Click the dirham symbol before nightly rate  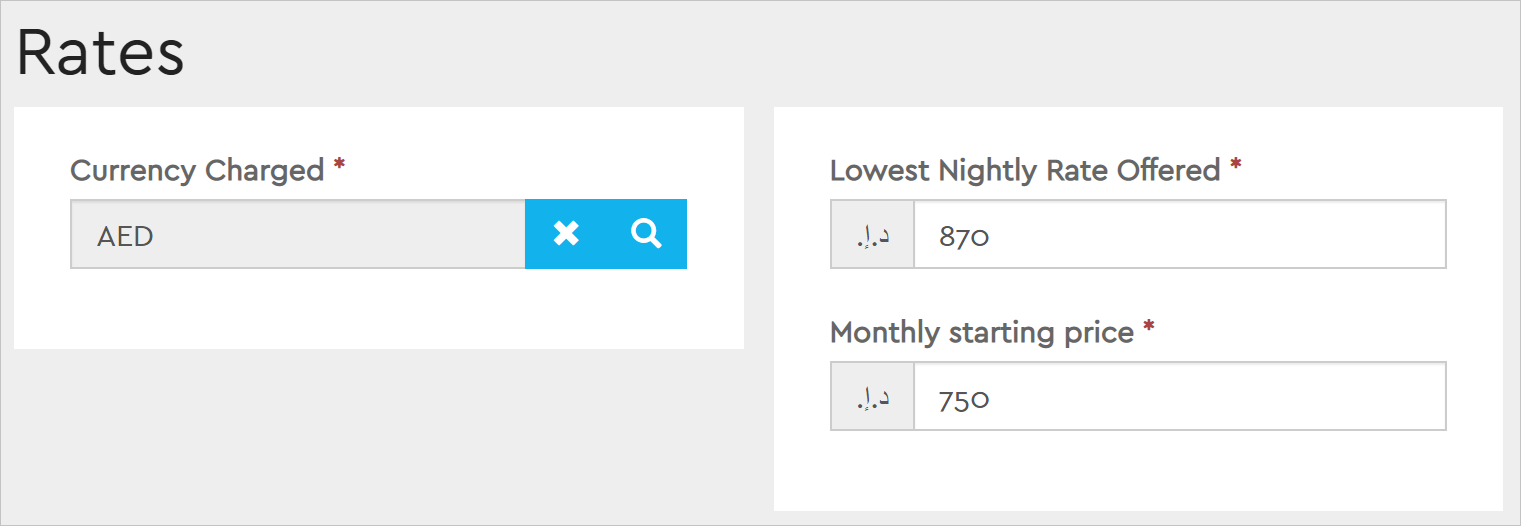pyautogui.click(x=872, y=235)
